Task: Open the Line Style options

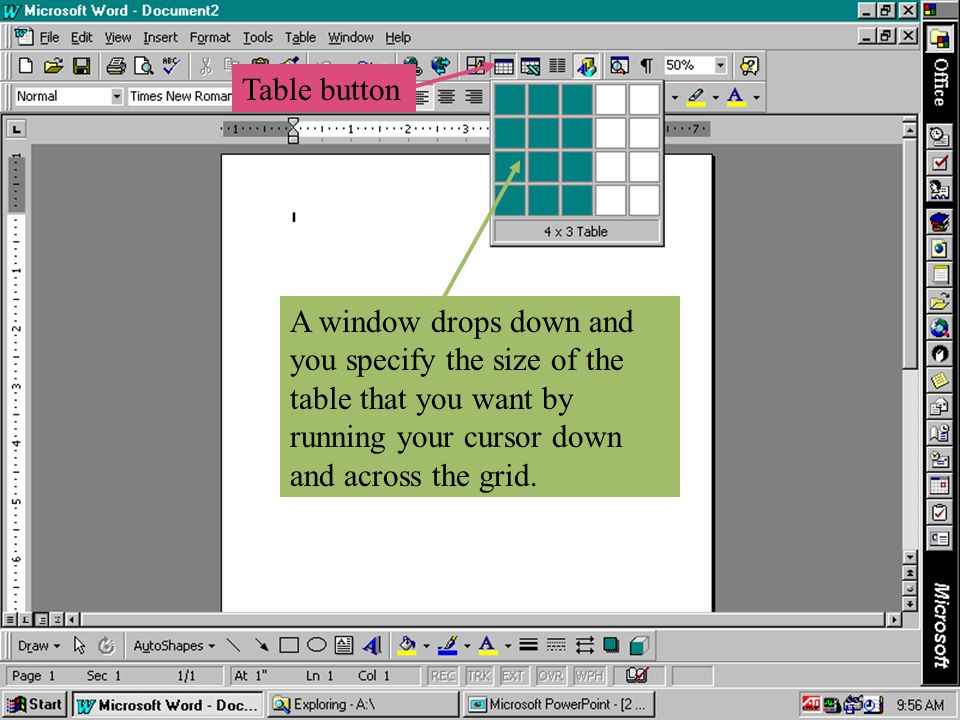Action: [x=528, y=645]
